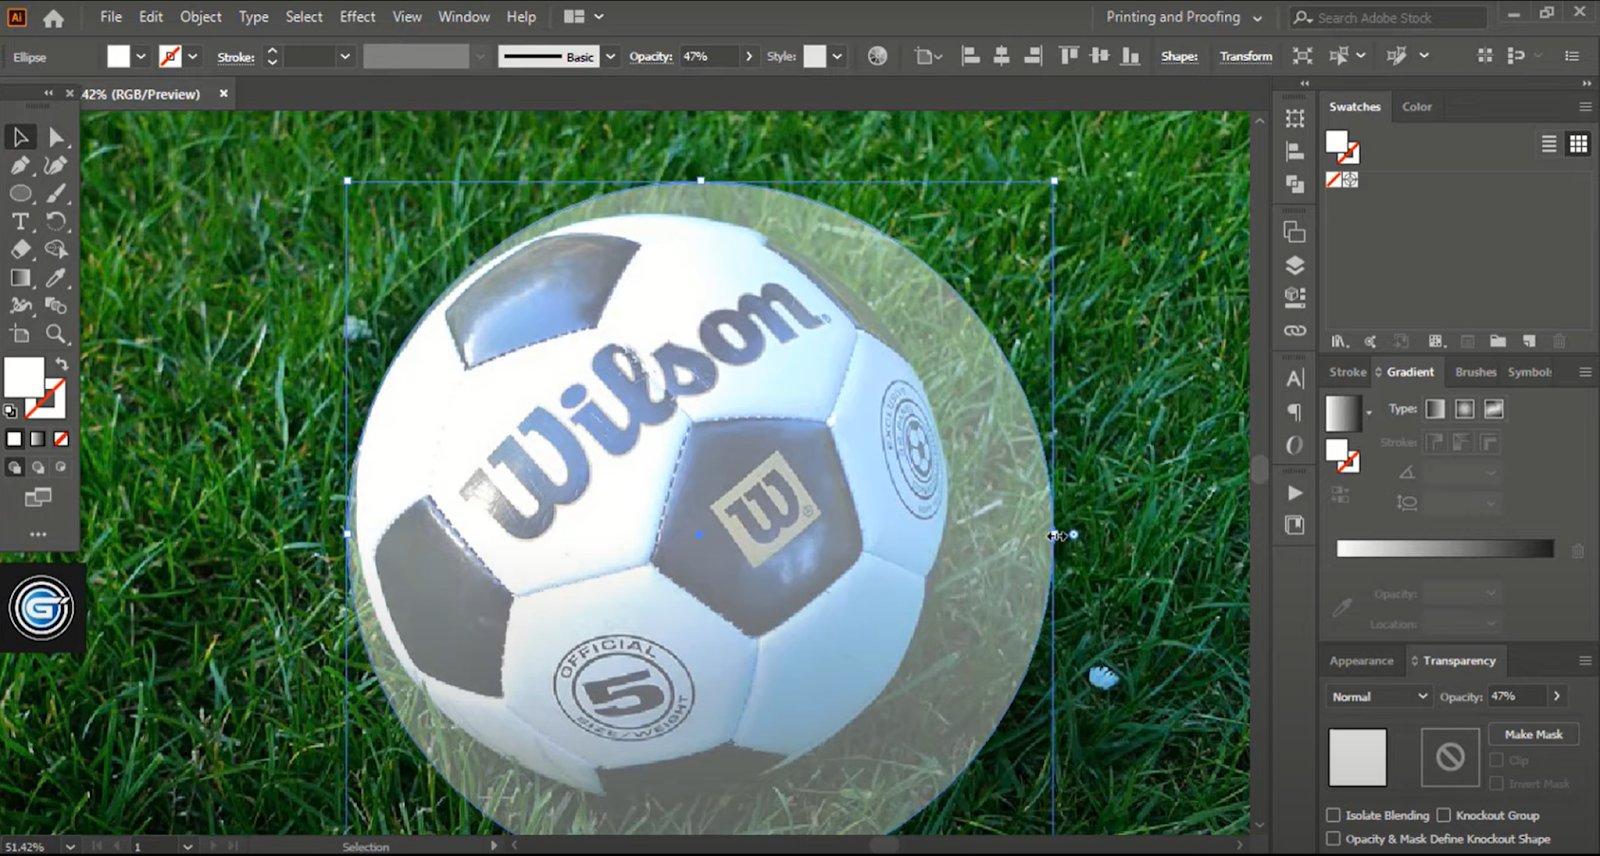
Task: Open the Normal blending mode dropdown
Action: [x=1380, y=696]
